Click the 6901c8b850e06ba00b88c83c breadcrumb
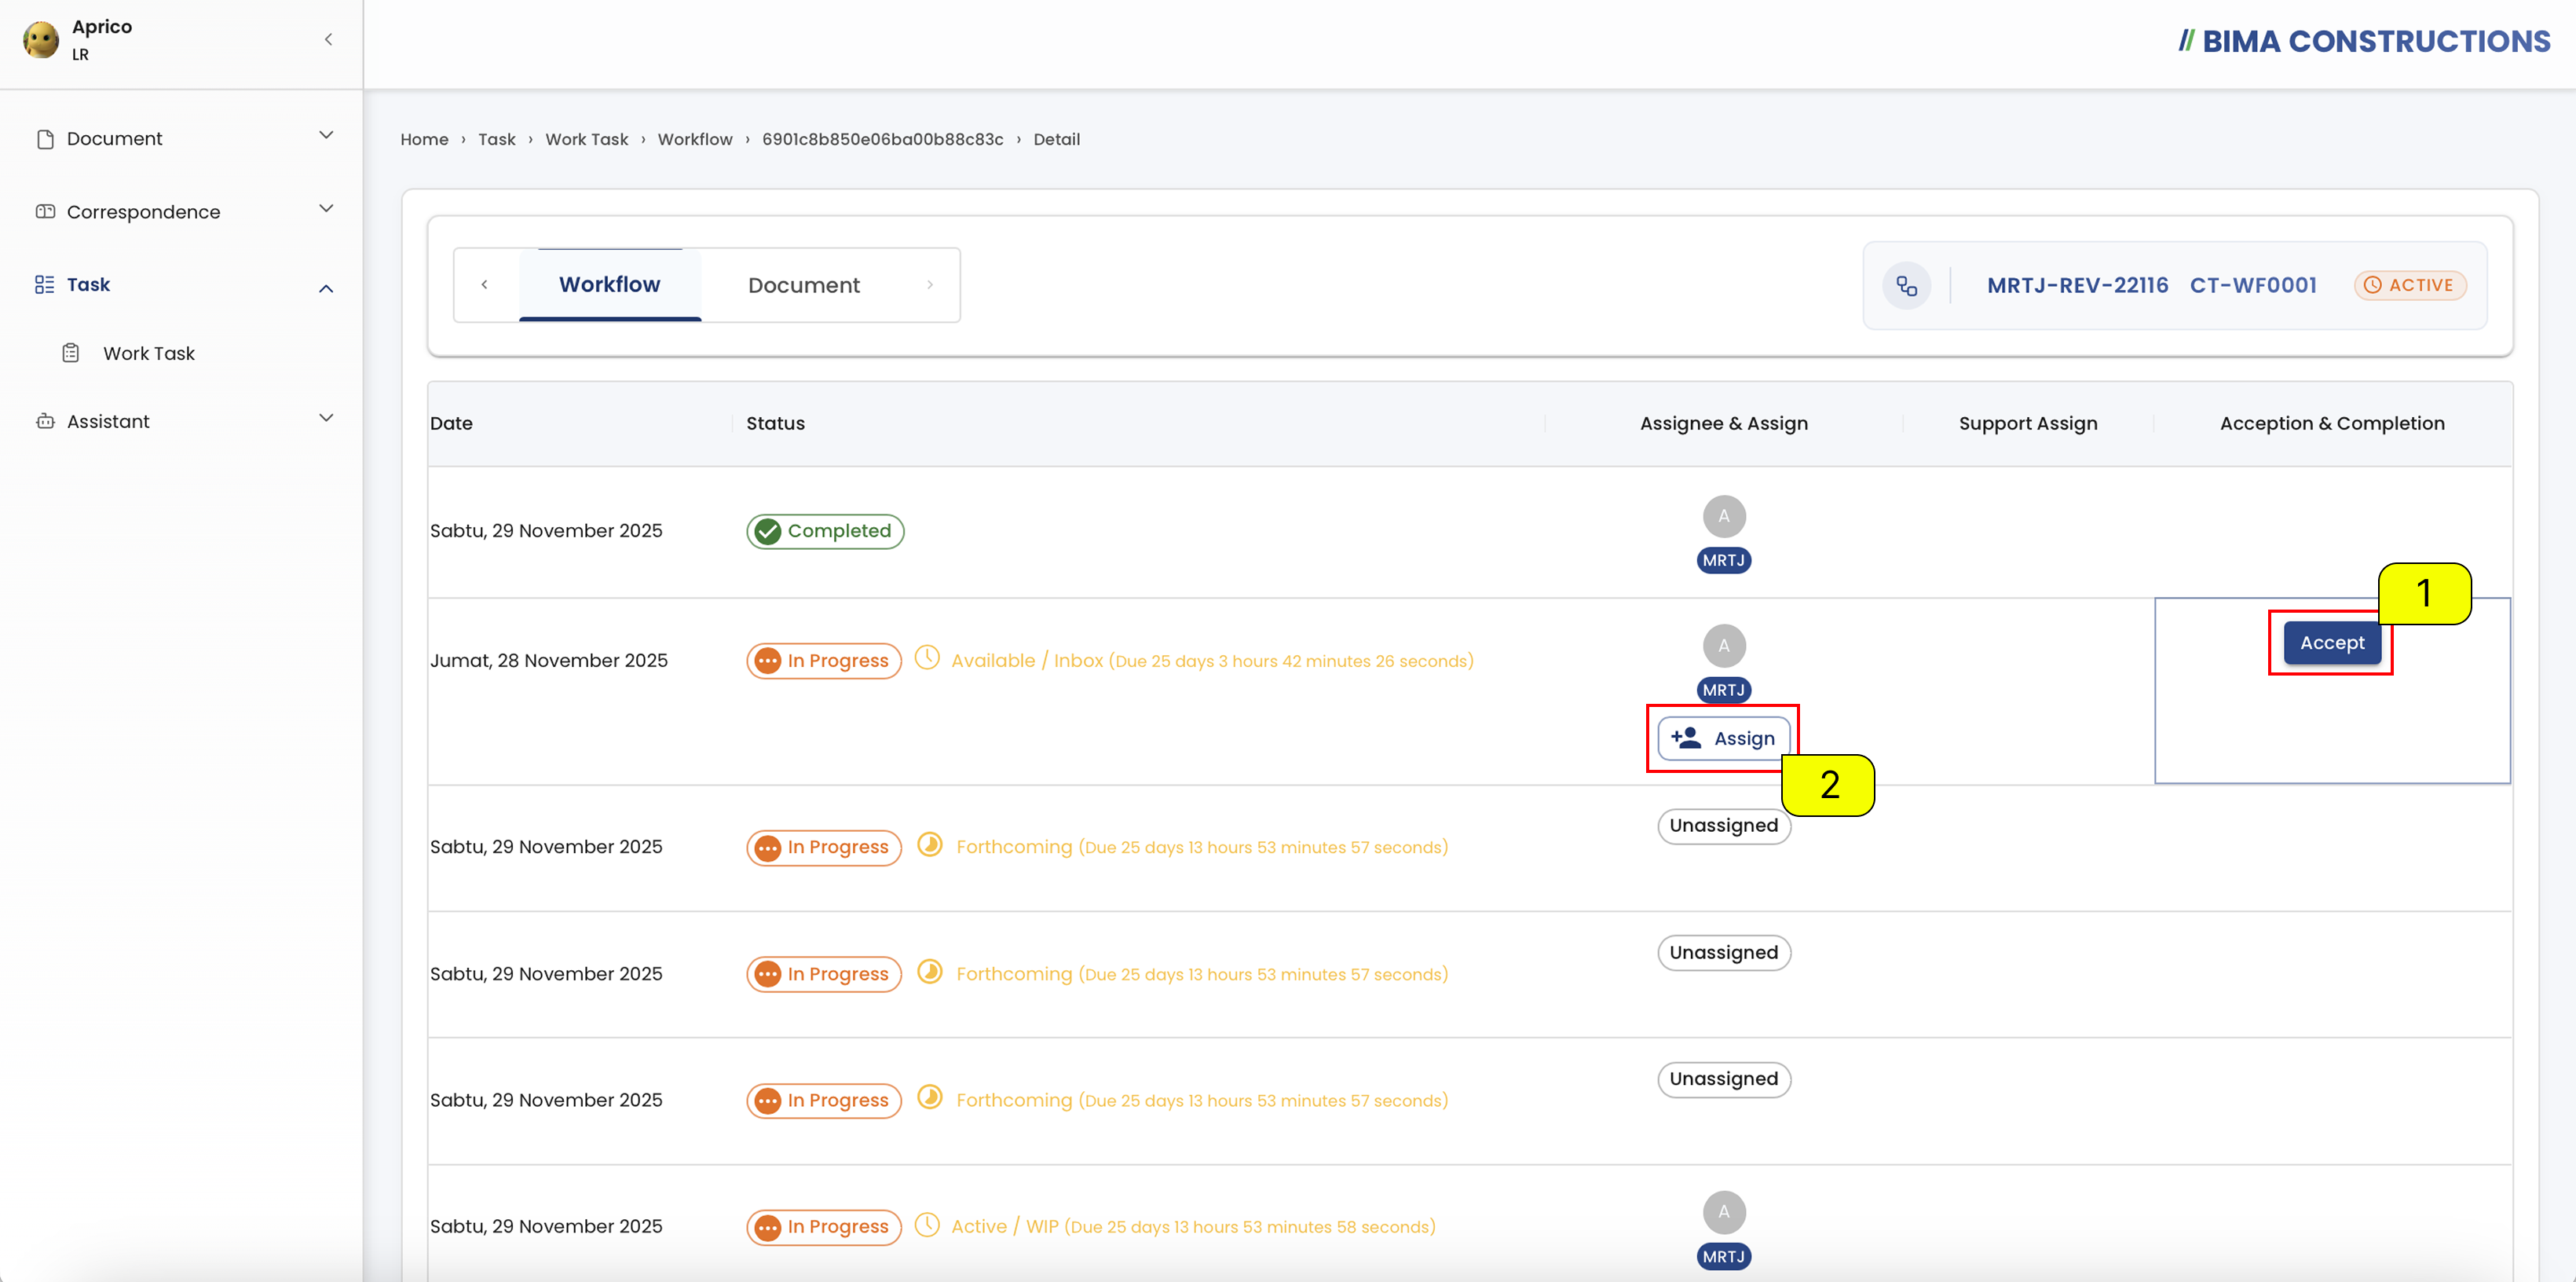Image resolution: width=2576 pixels, height=1282 pixels. tap(883, 139)
